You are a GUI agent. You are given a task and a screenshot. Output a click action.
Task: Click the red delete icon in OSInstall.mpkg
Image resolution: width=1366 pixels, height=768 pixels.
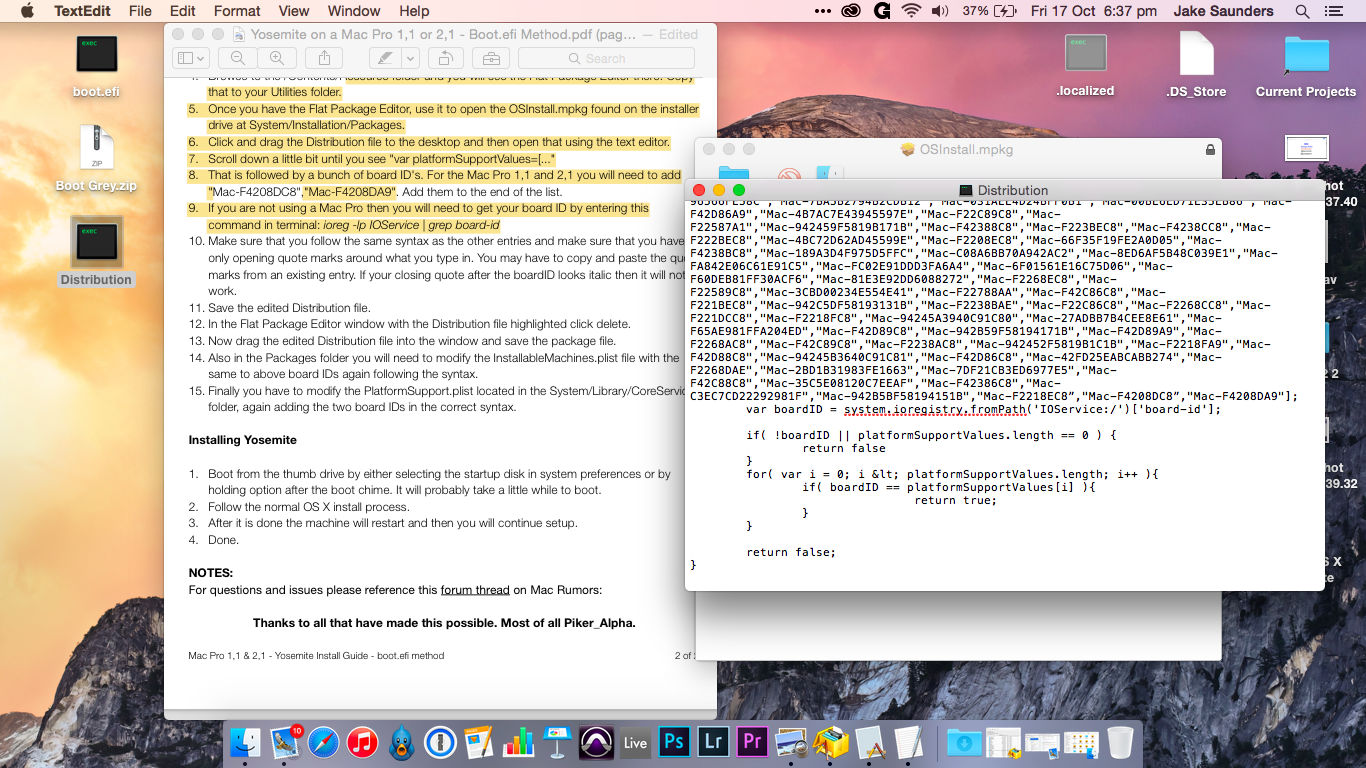point(789,175)
